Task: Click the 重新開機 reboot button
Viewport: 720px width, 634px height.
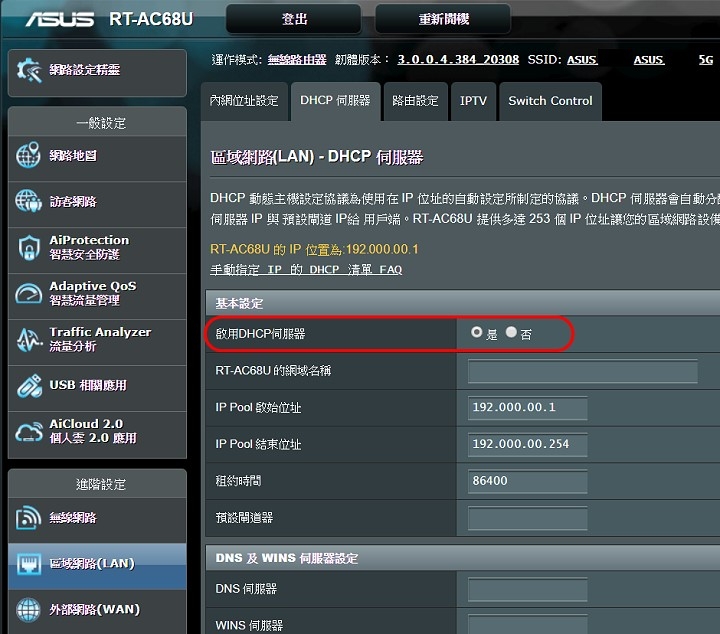Action: click(x=443, y=19)
